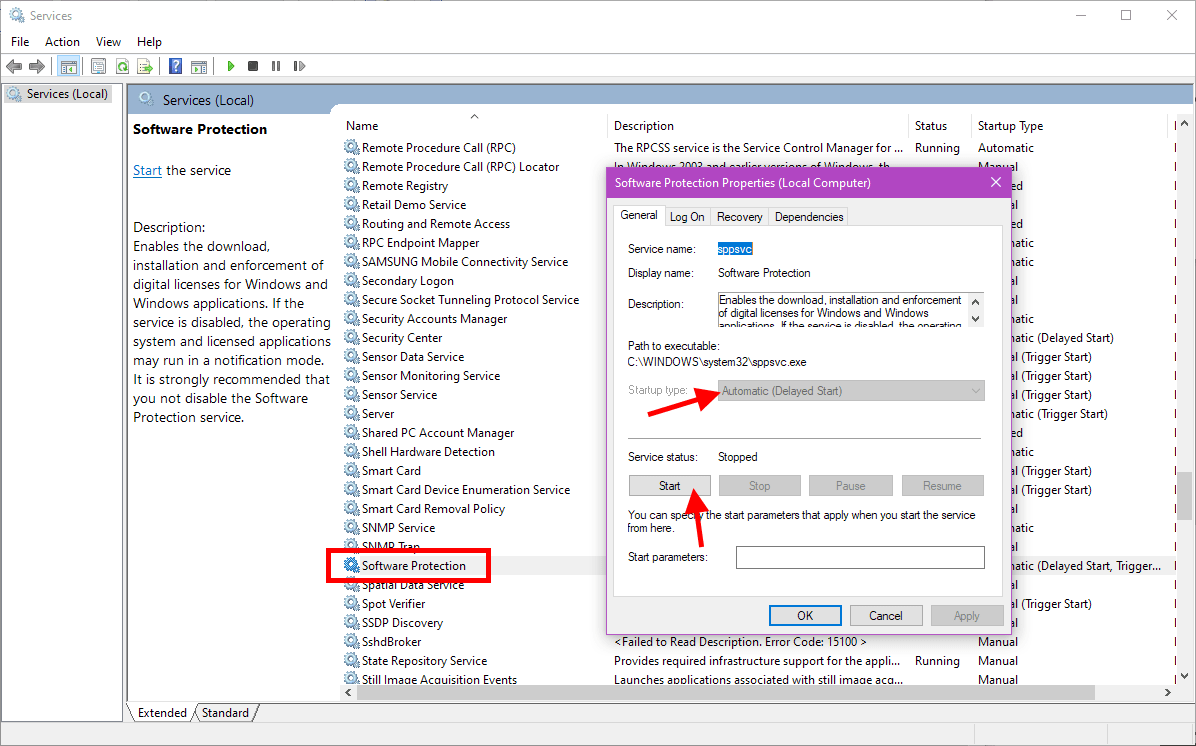This screenshot has width=1196, height=746.
Task: Pause a service using toolbar pause icon
Action: click(274, 66)
